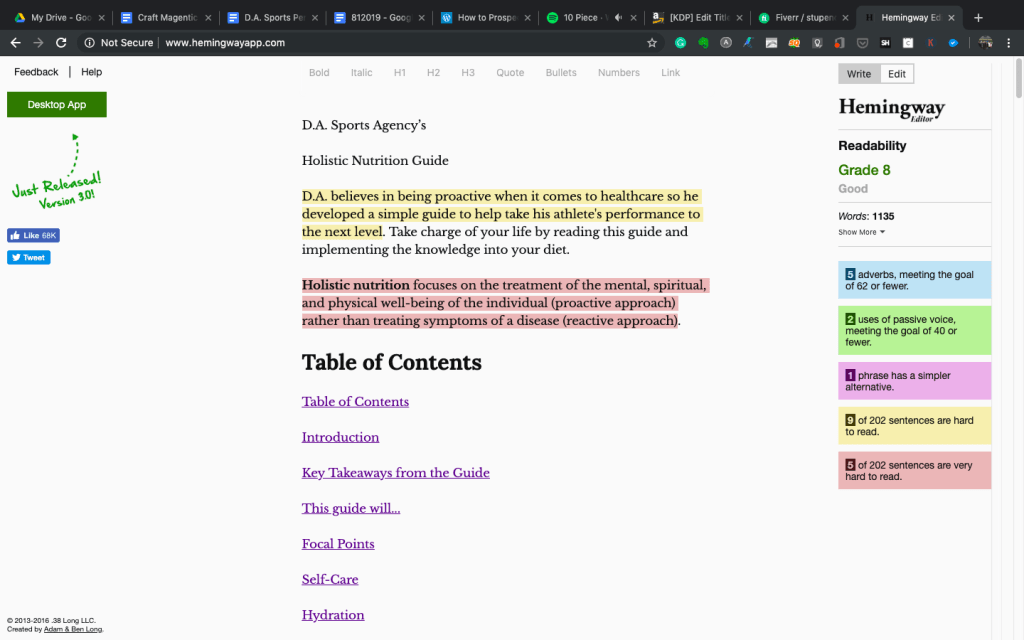Click the Grammarly extension icon

[680, 43]
